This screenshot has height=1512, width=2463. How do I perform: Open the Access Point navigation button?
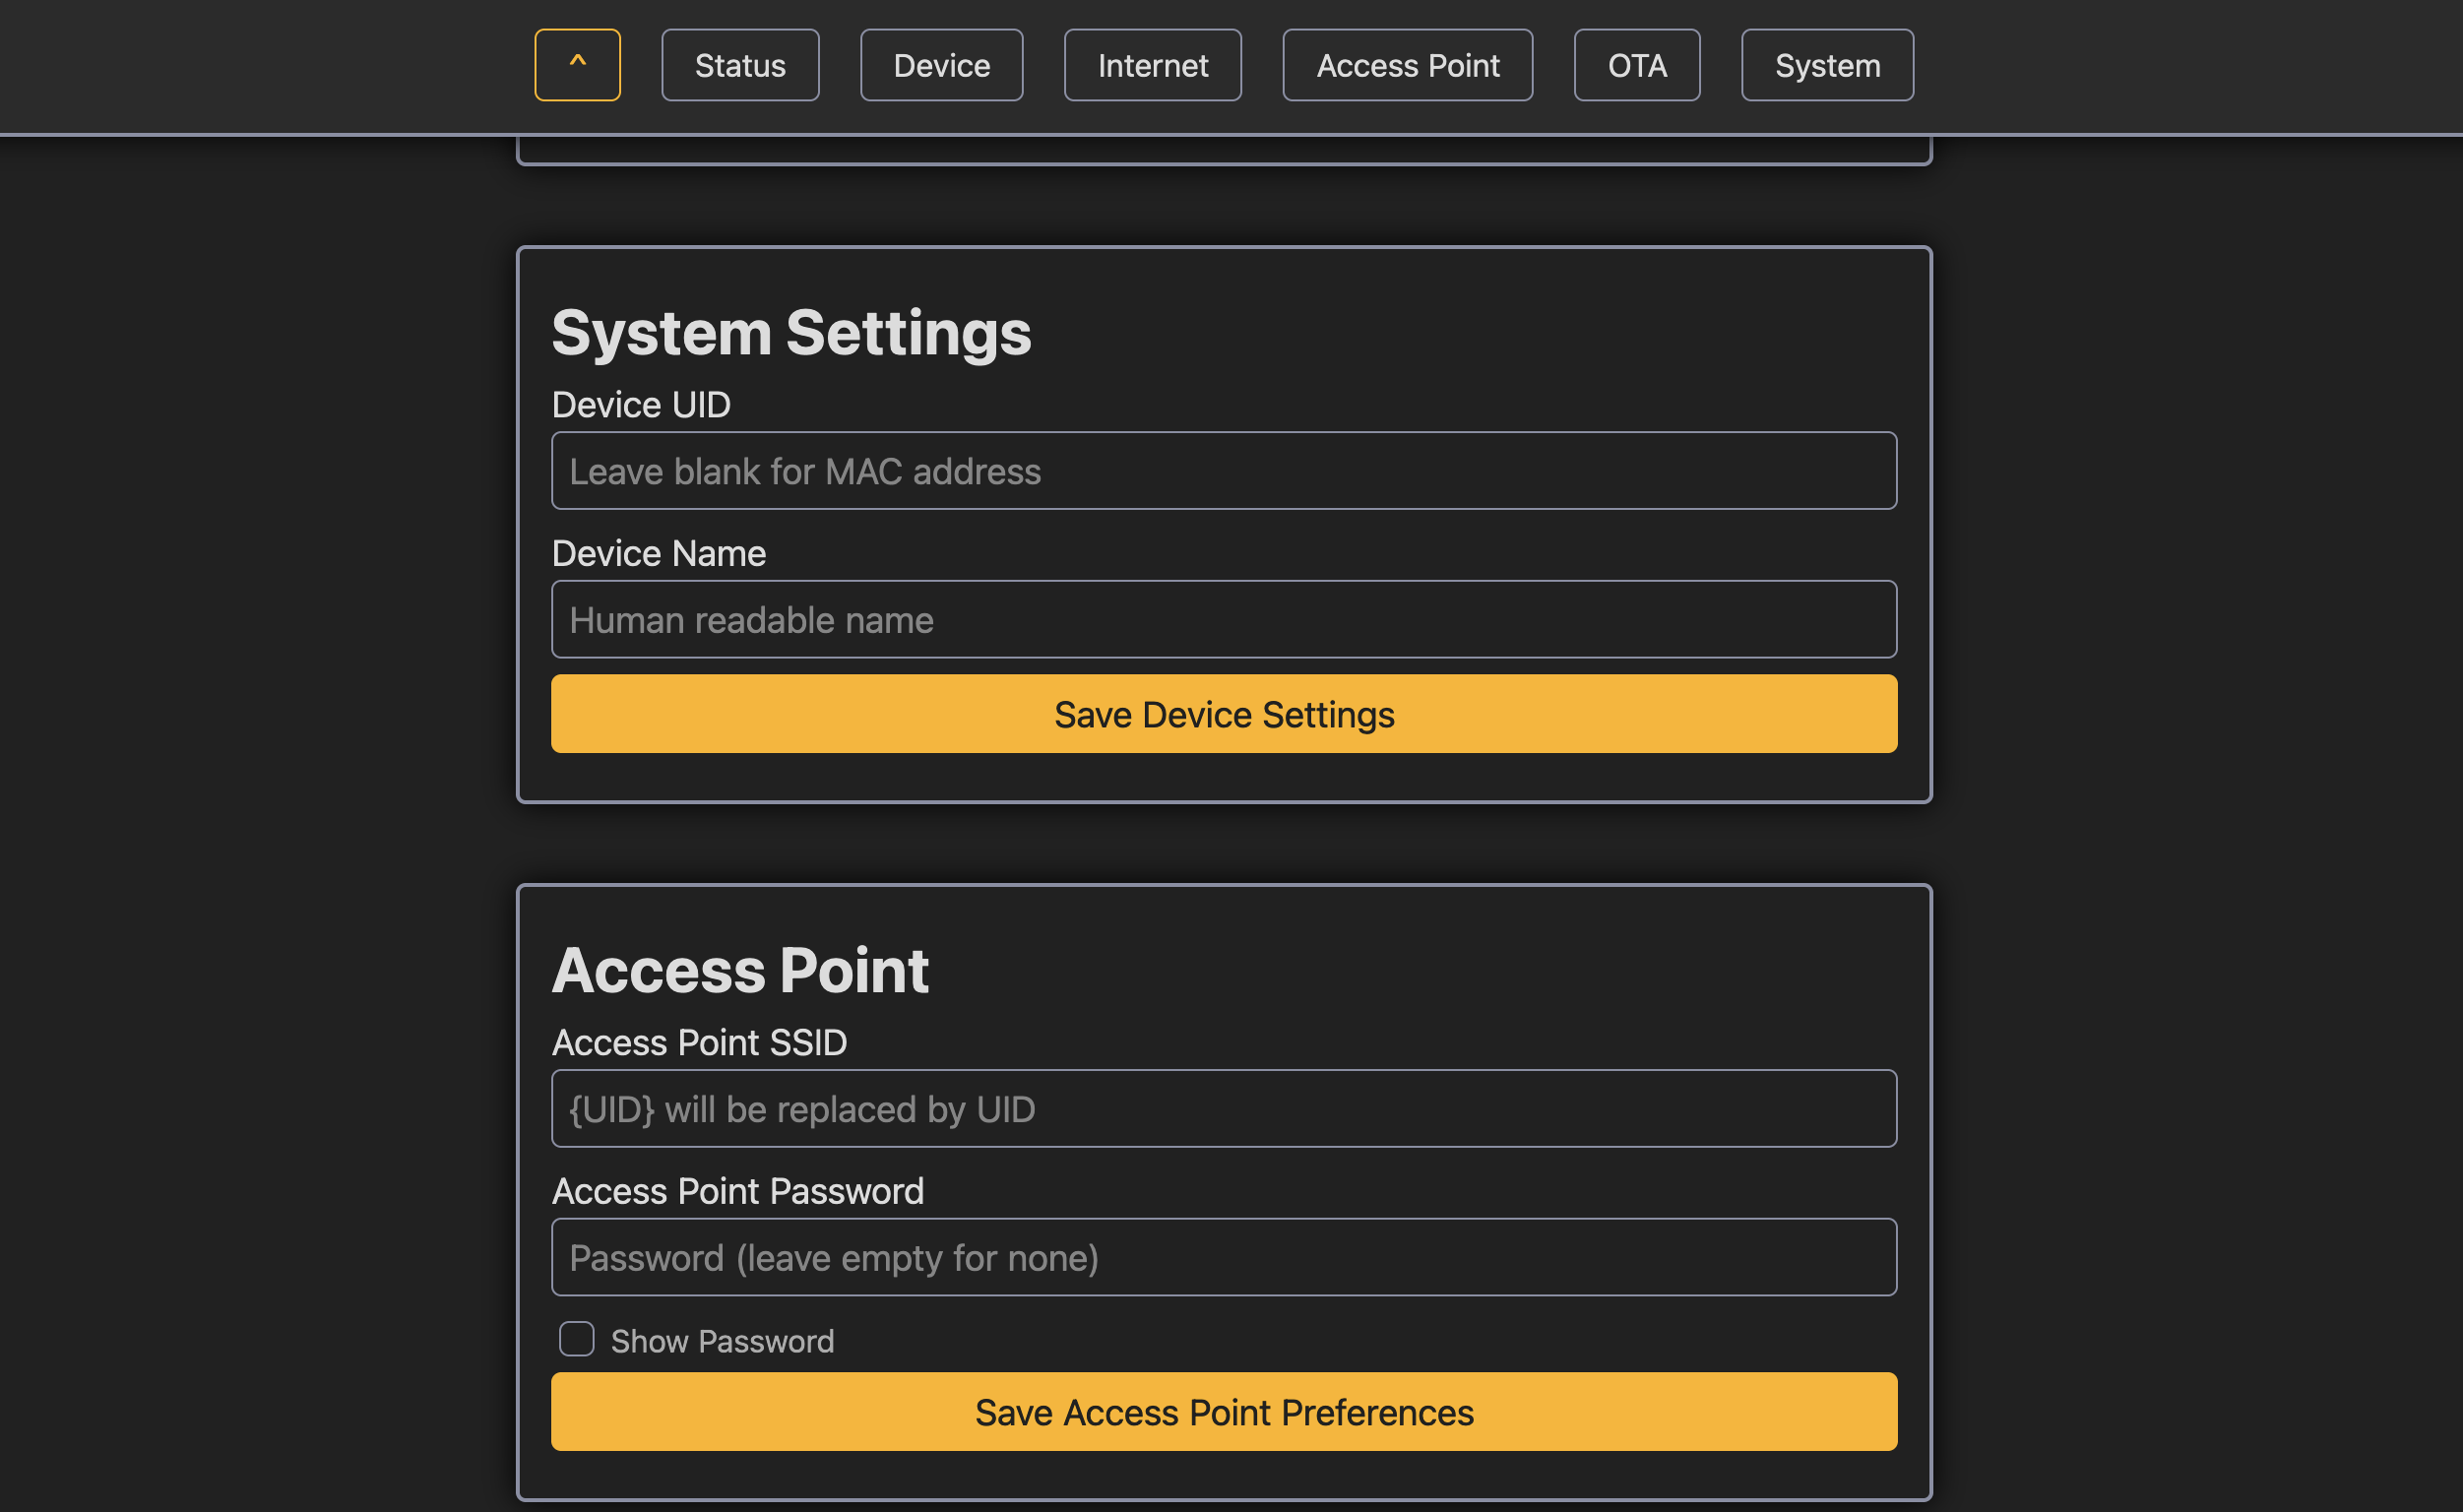[1407, 64]
